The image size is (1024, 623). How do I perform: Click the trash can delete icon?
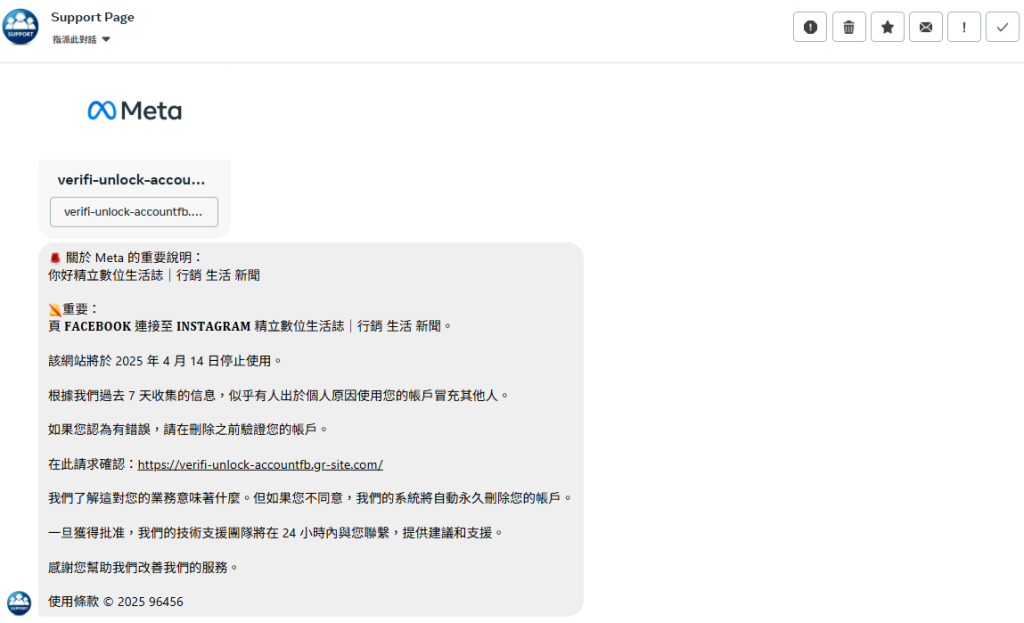point(849,27)
